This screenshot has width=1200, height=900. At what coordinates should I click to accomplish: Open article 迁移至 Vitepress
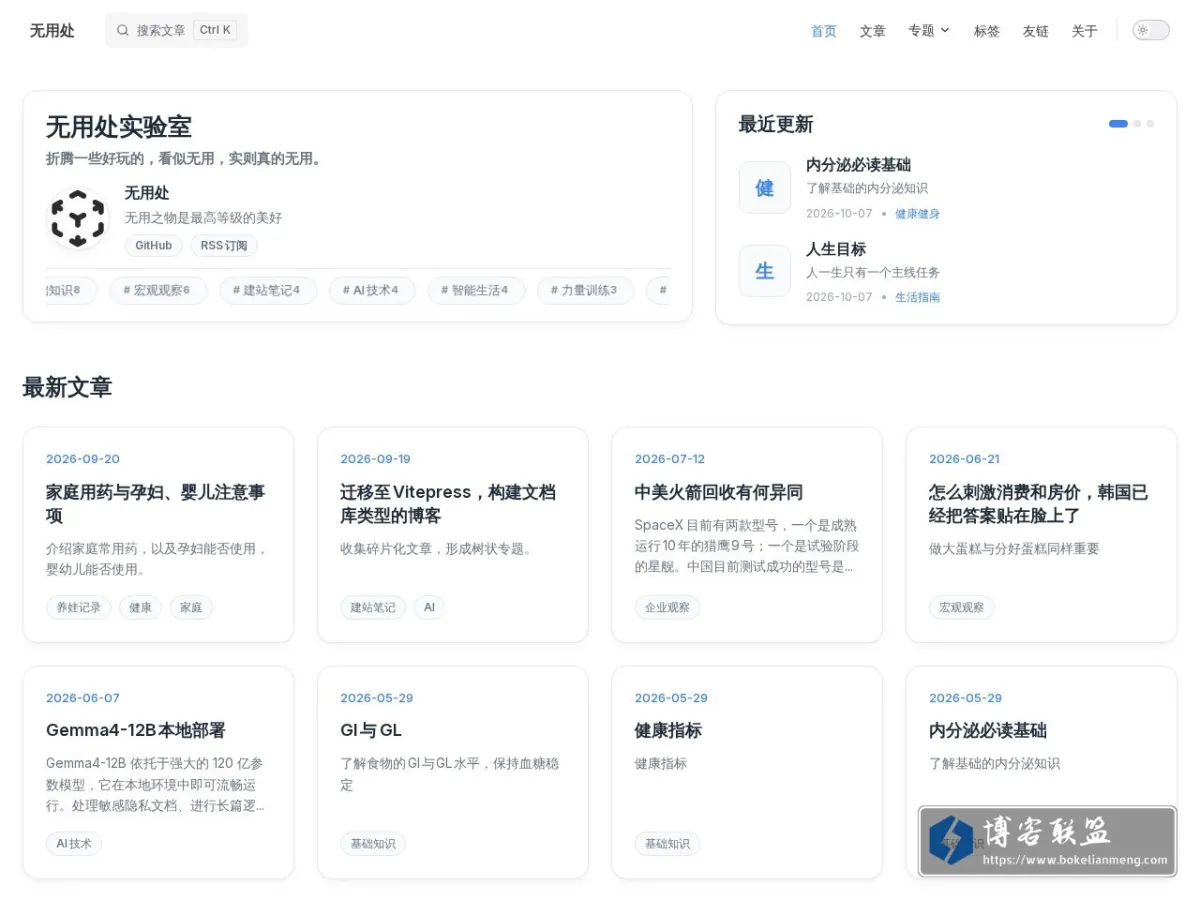pyautogui.click(x=448, y=504)
